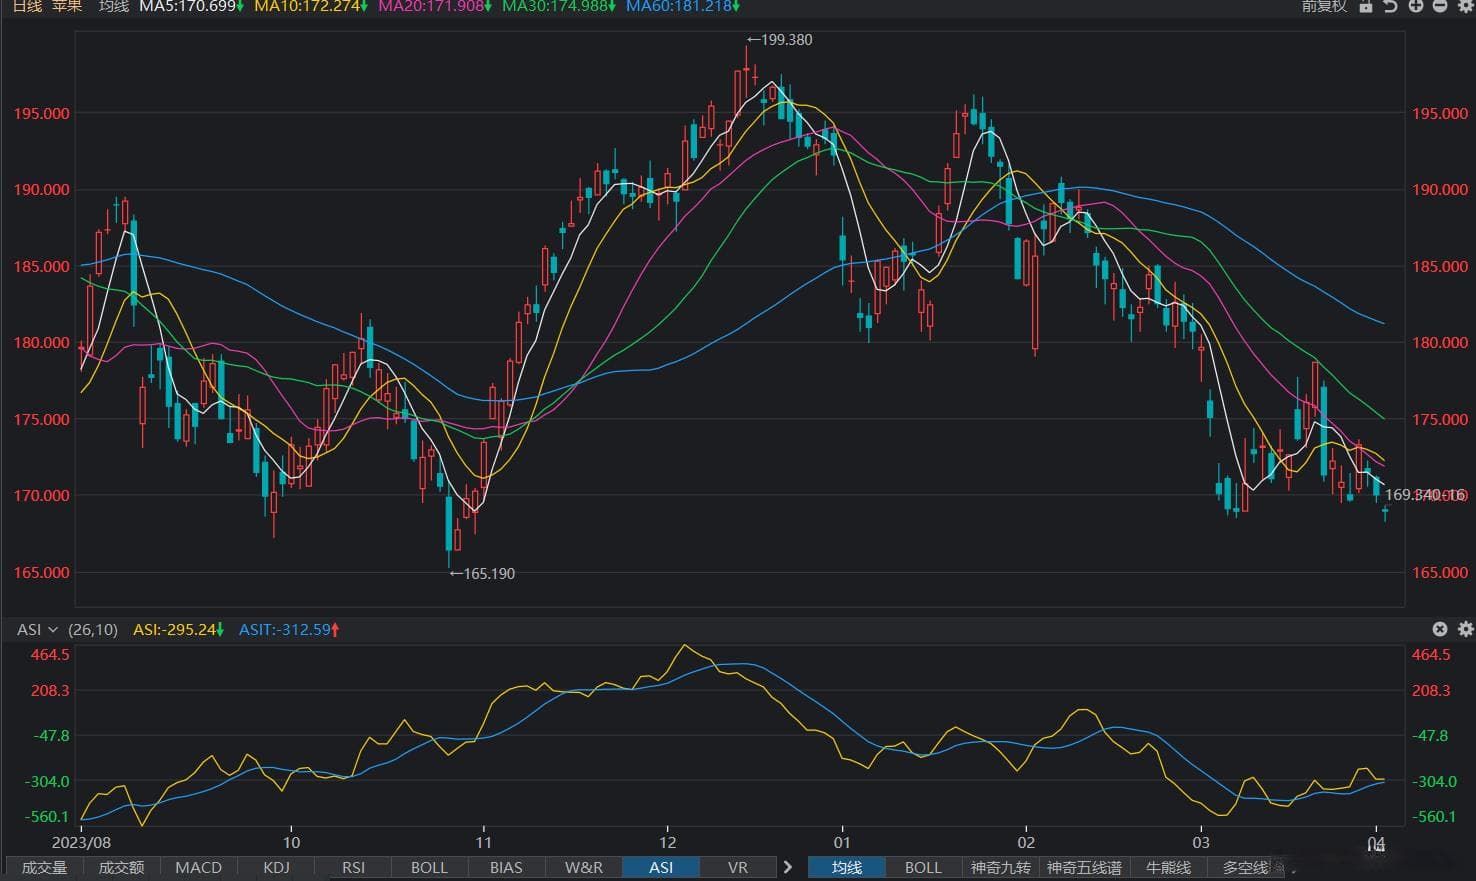Switch to the KDJ indicator tab

click(x=276, y=867)
